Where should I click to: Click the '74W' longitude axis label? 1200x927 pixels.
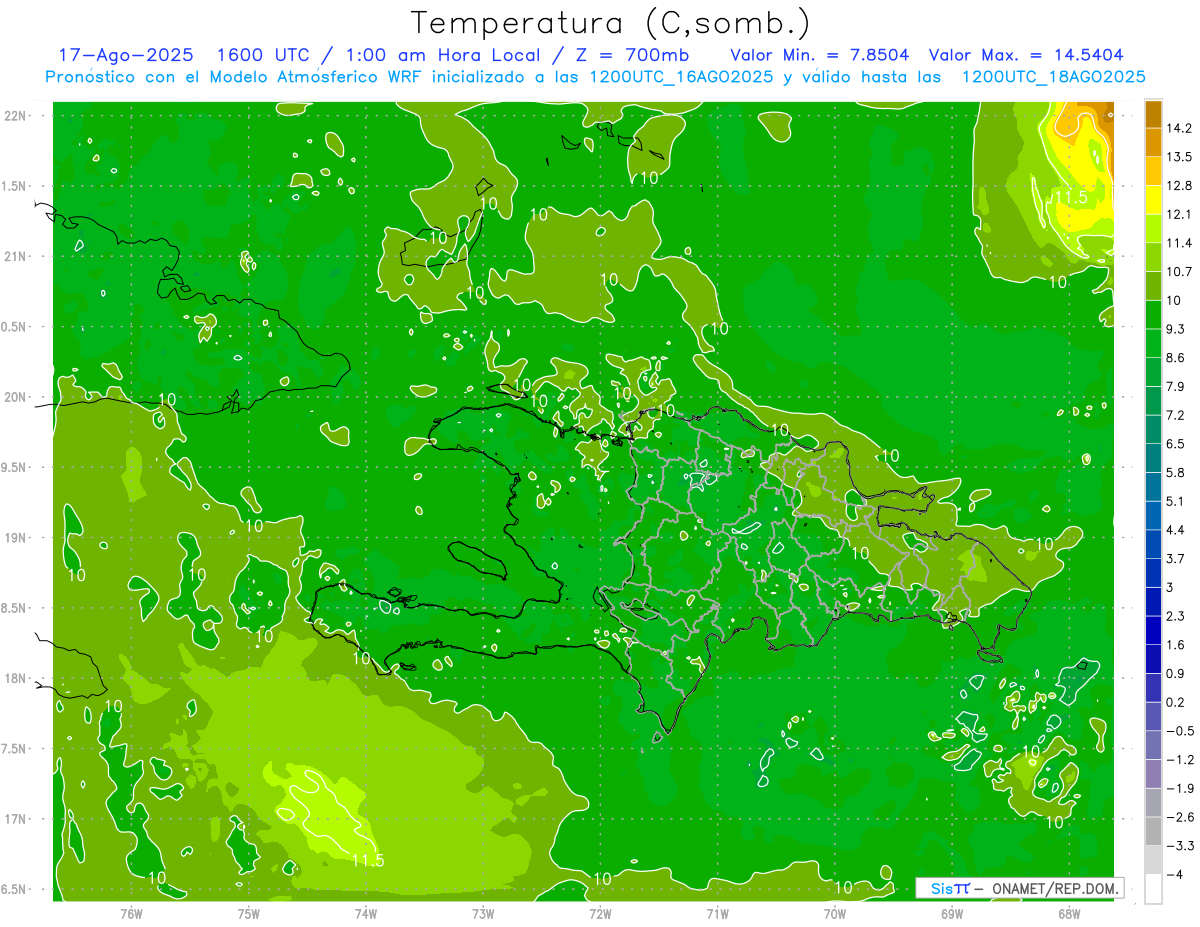(366, 913)
